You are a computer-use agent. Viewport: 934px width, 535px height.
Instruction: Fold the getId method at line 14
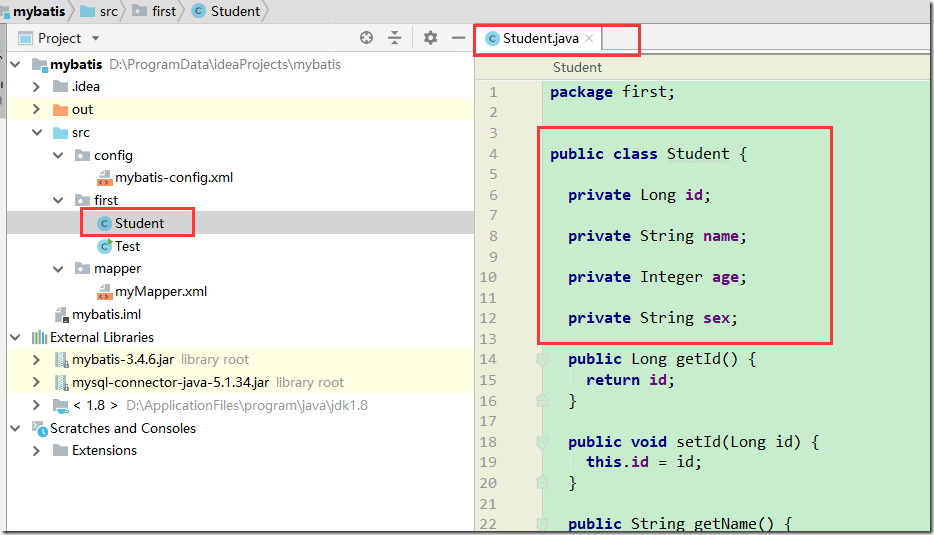click(542, 359)
